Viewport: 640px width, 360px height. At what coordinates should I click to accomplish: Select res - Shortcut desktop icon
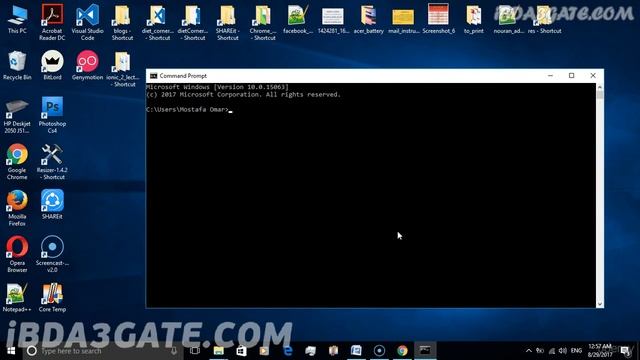544,19
